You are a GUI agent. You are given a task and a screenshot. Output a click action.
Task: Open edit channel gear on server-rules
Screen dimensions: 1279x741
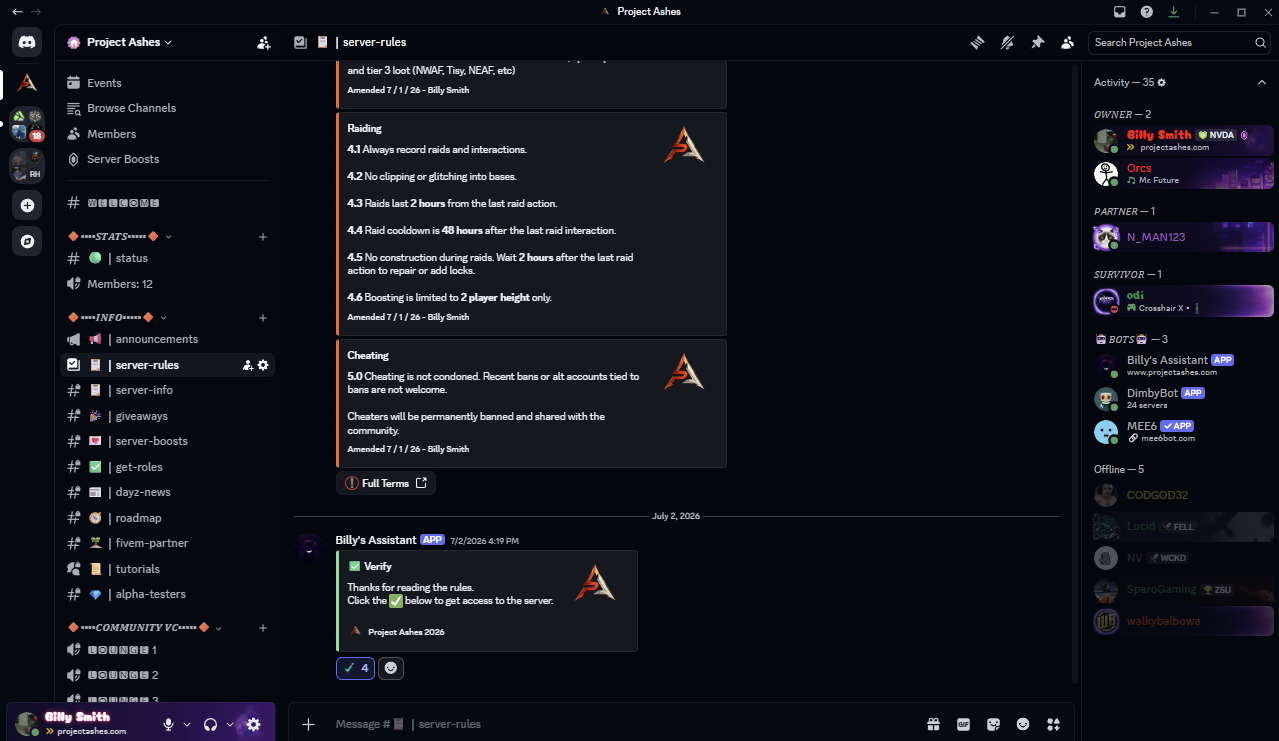[x=263, y=365]
